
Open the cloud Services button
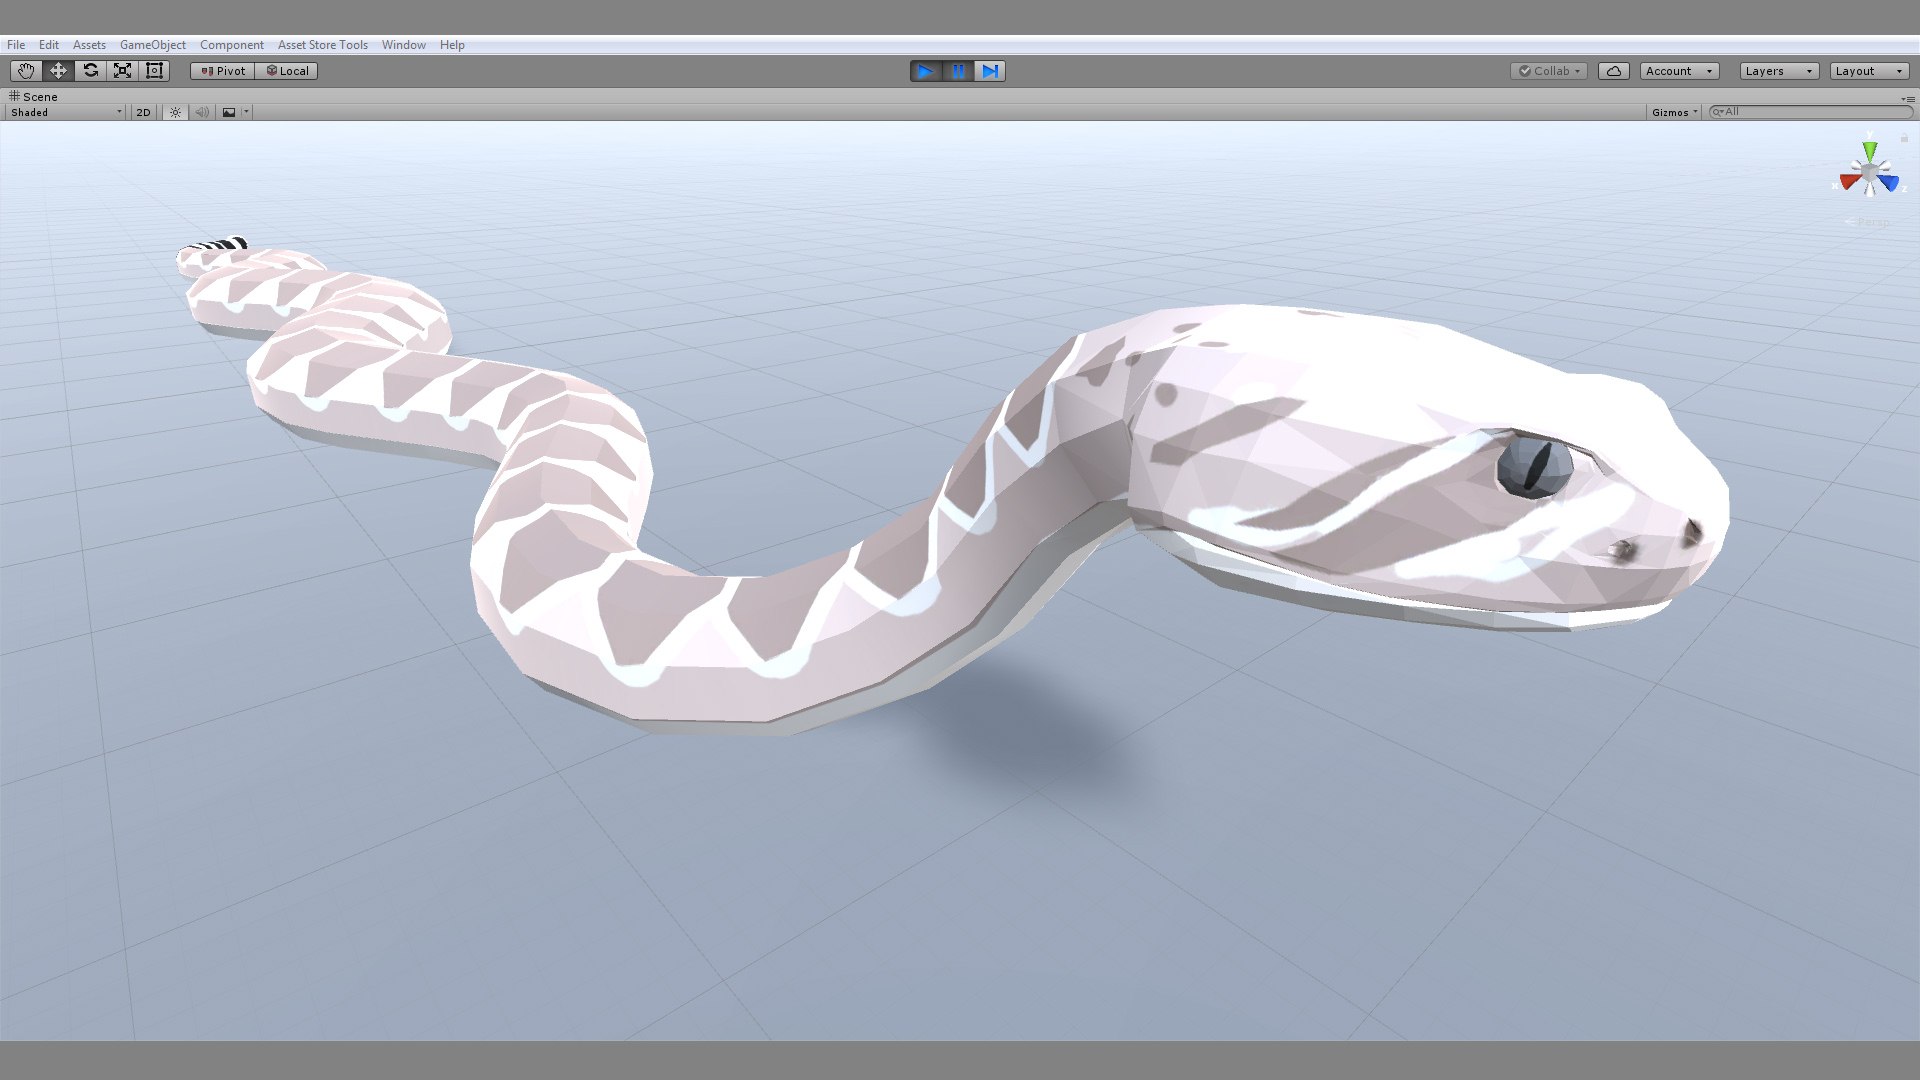tap(1614, 71)
